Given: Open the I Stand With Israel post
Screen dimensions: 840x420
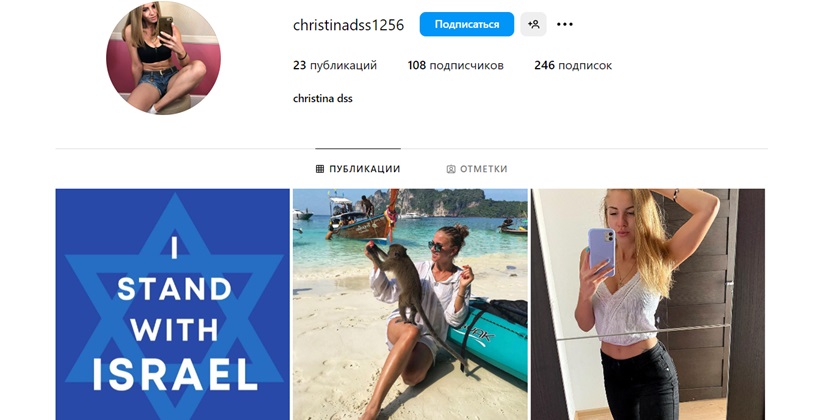Looking at the screenshot, I should pos(172,304).
